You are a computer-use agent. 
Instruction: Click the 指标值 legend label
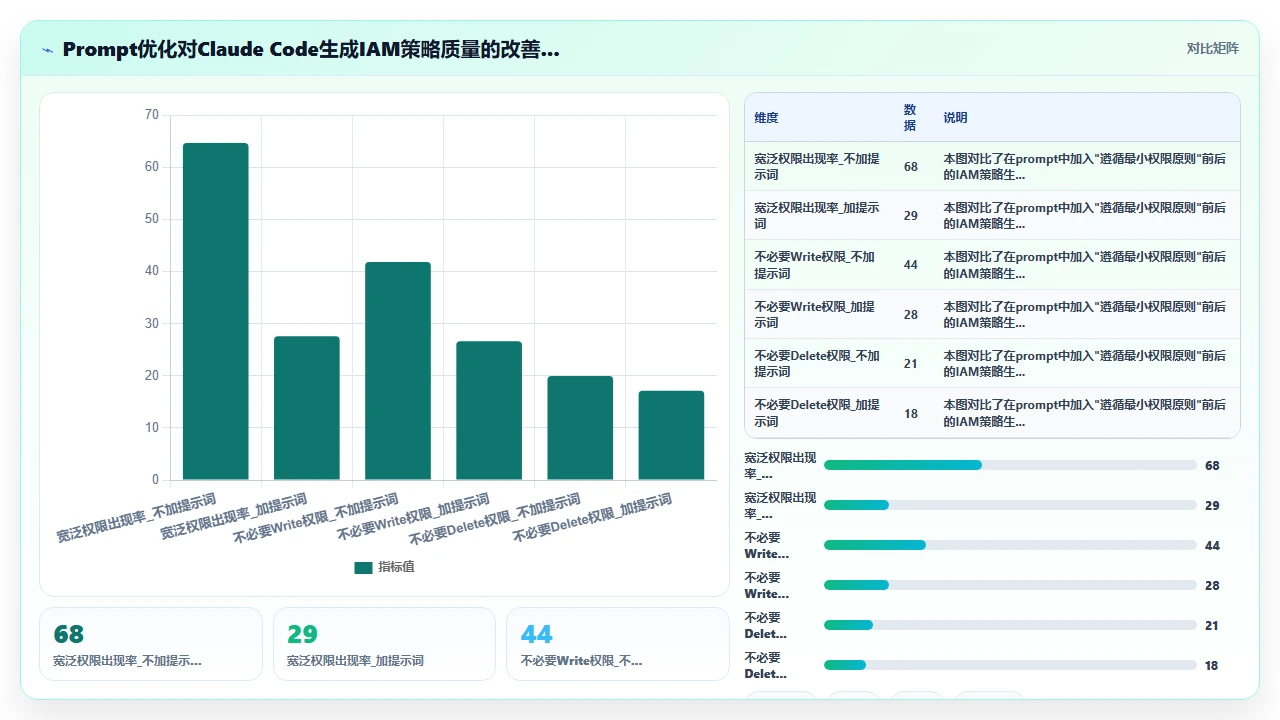[396, 567]
